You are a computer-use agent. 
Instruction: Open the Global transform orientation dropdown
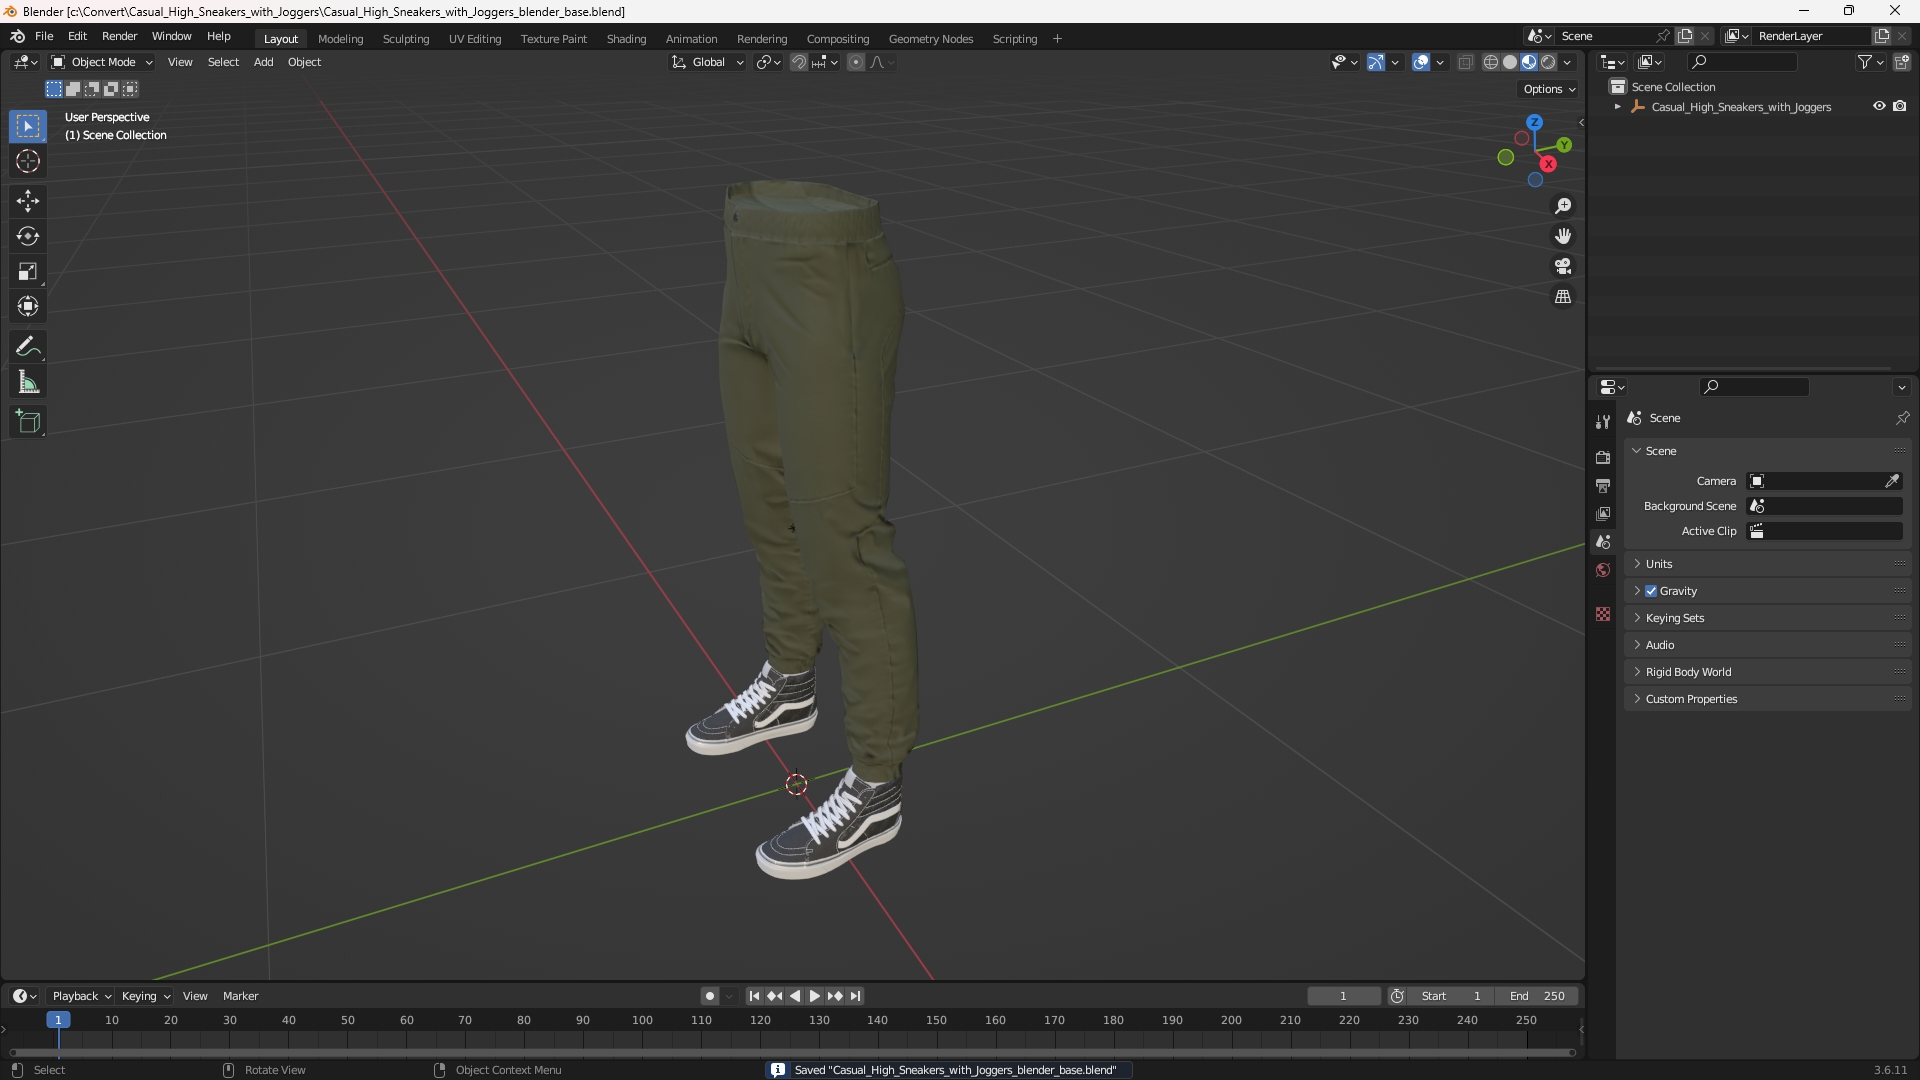(708, 62)
